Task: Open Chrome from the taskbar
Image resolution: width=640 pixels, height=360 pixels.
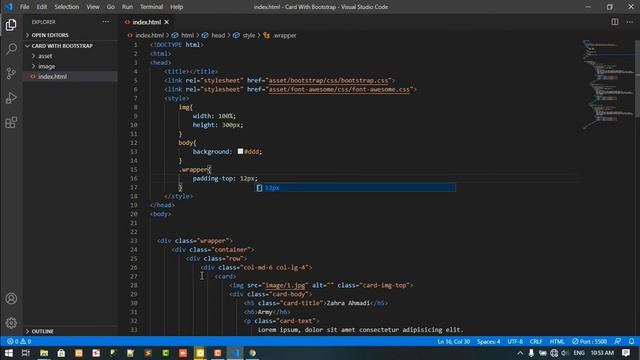Action: click(253, 353)
